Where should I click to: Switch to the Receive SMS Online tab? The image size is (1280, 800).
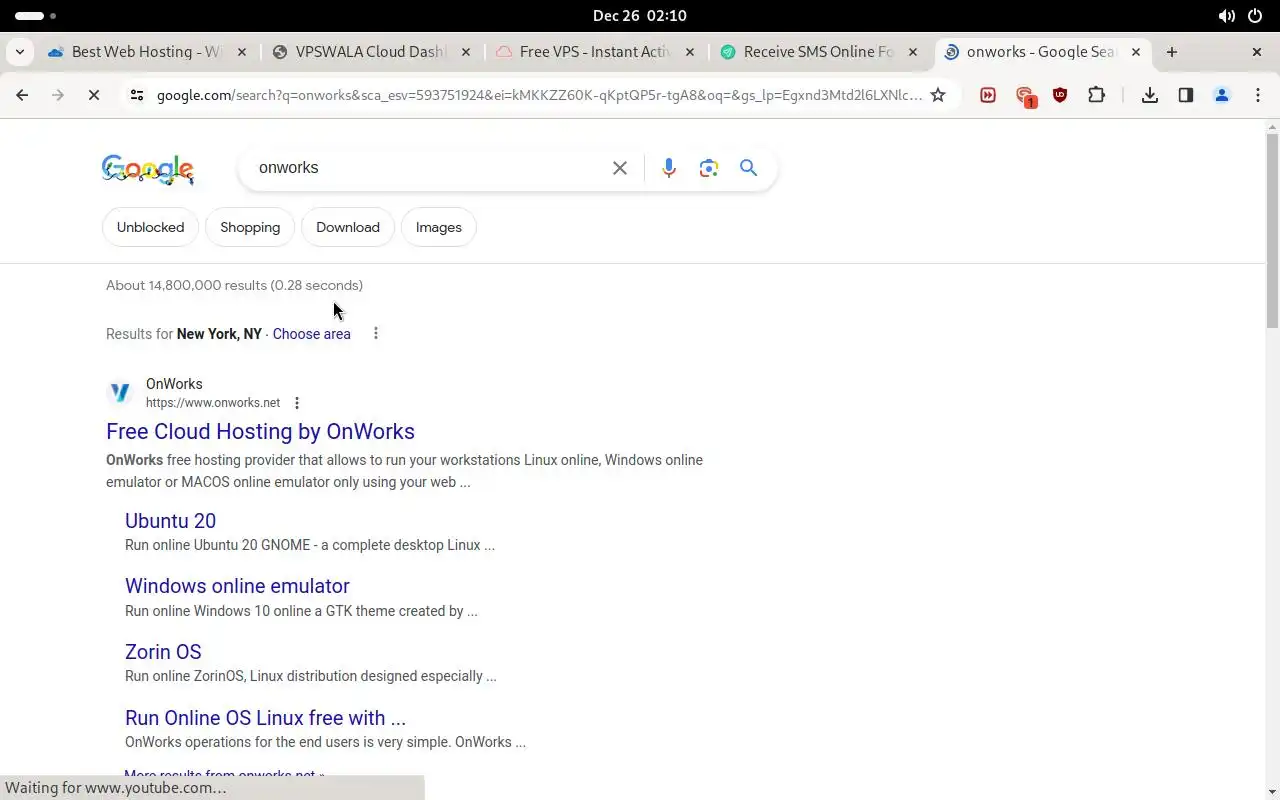click(819, 52)
